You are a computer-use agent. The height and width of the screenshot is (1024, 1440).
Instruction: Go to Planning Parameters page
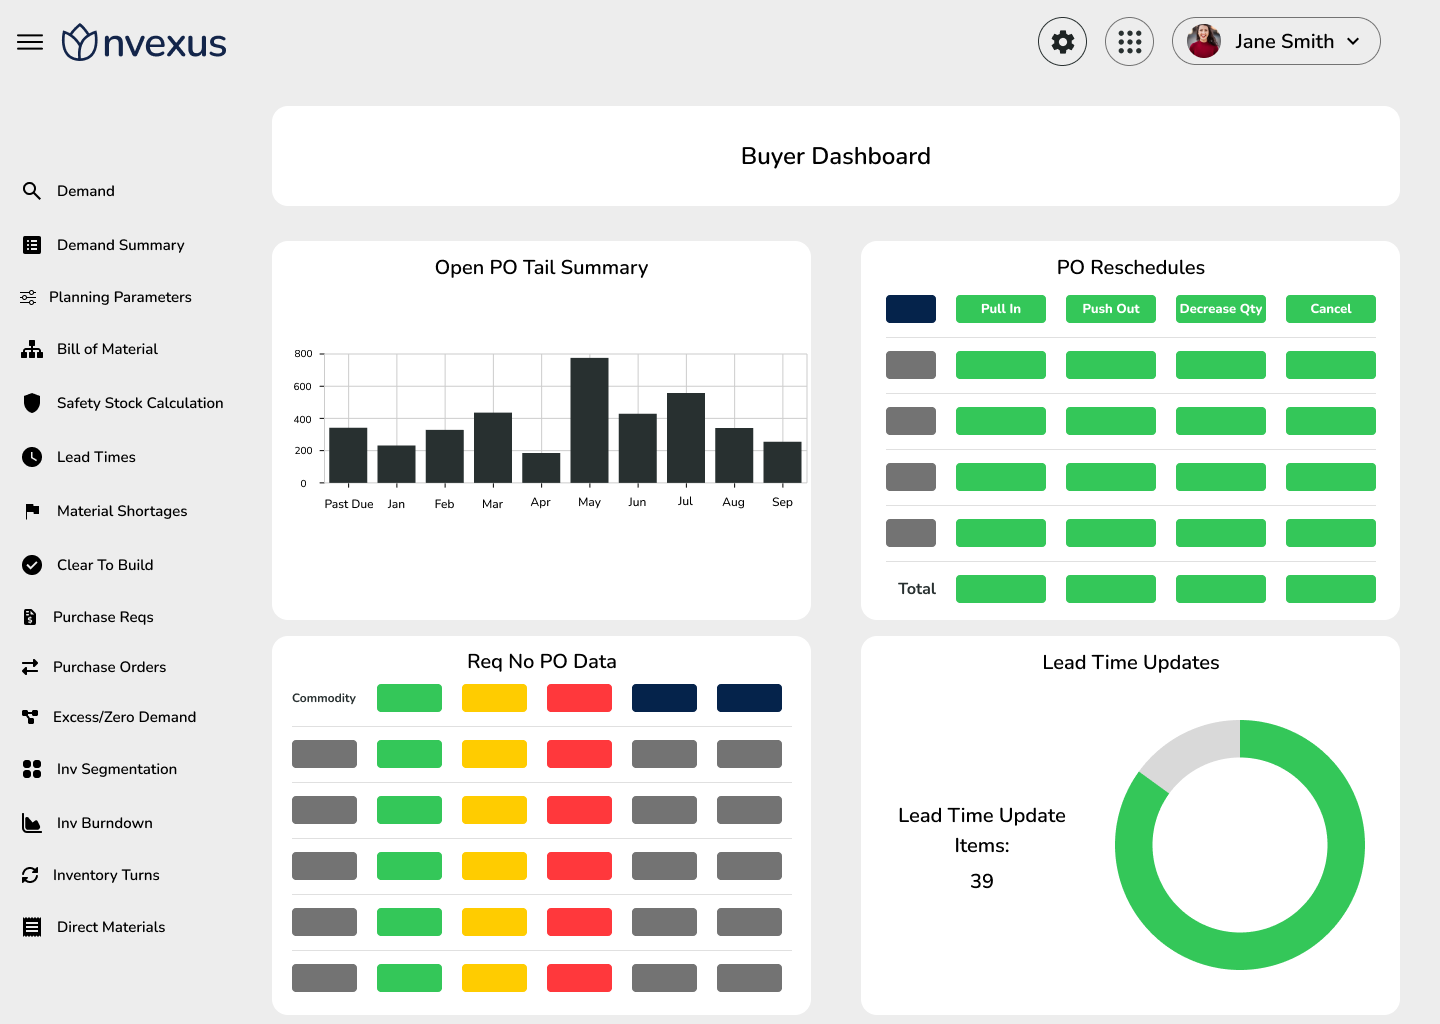coord(120,297)
